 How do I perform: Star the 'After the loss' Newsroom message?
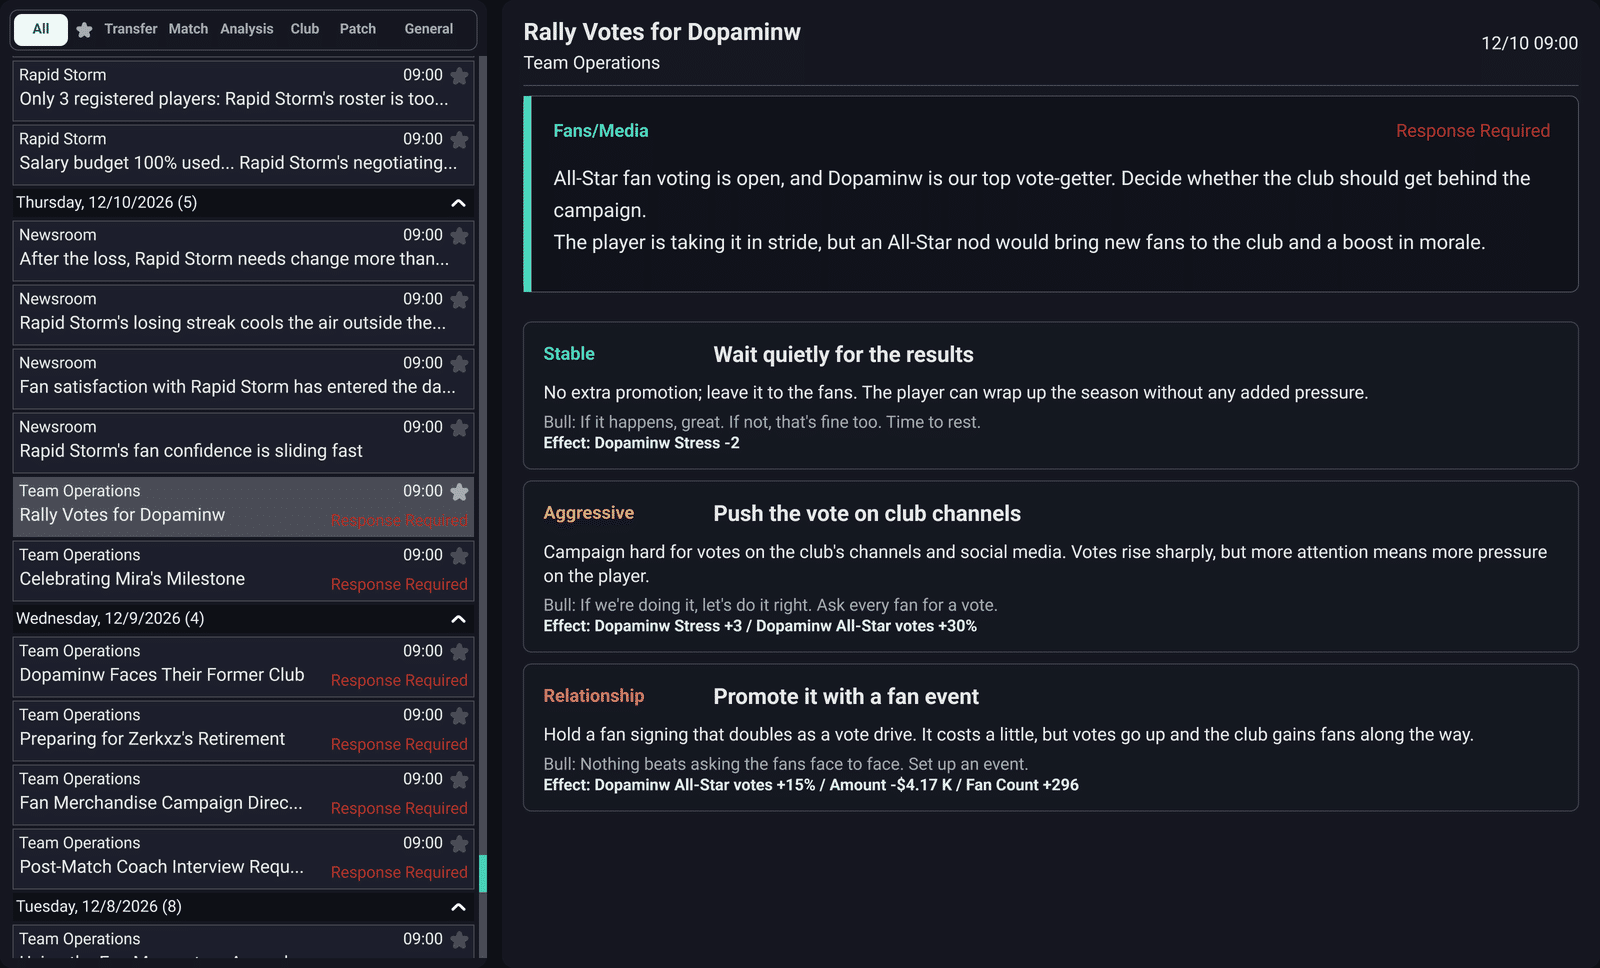(459, 236)
